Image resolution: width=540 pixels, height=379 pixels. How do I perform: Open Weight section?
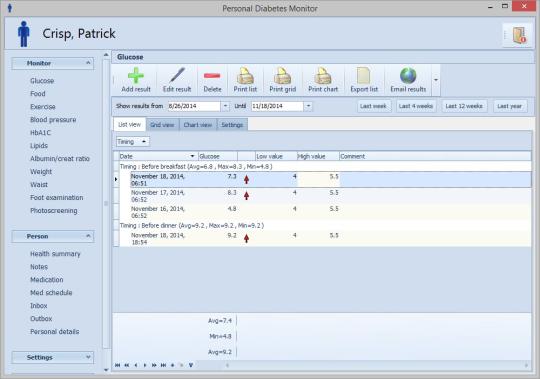tap(41, 171)
